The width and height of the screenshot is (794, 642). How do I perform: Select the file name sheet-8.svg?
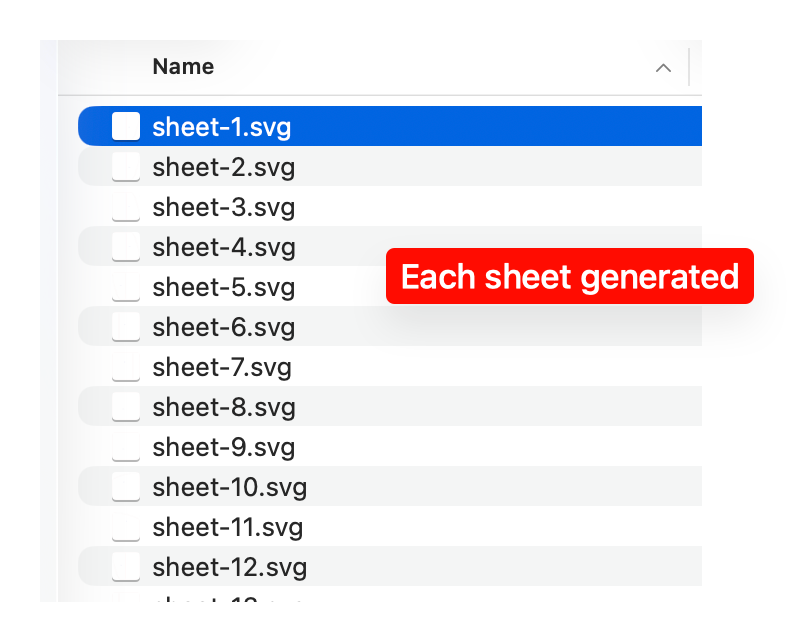(224, 407)
